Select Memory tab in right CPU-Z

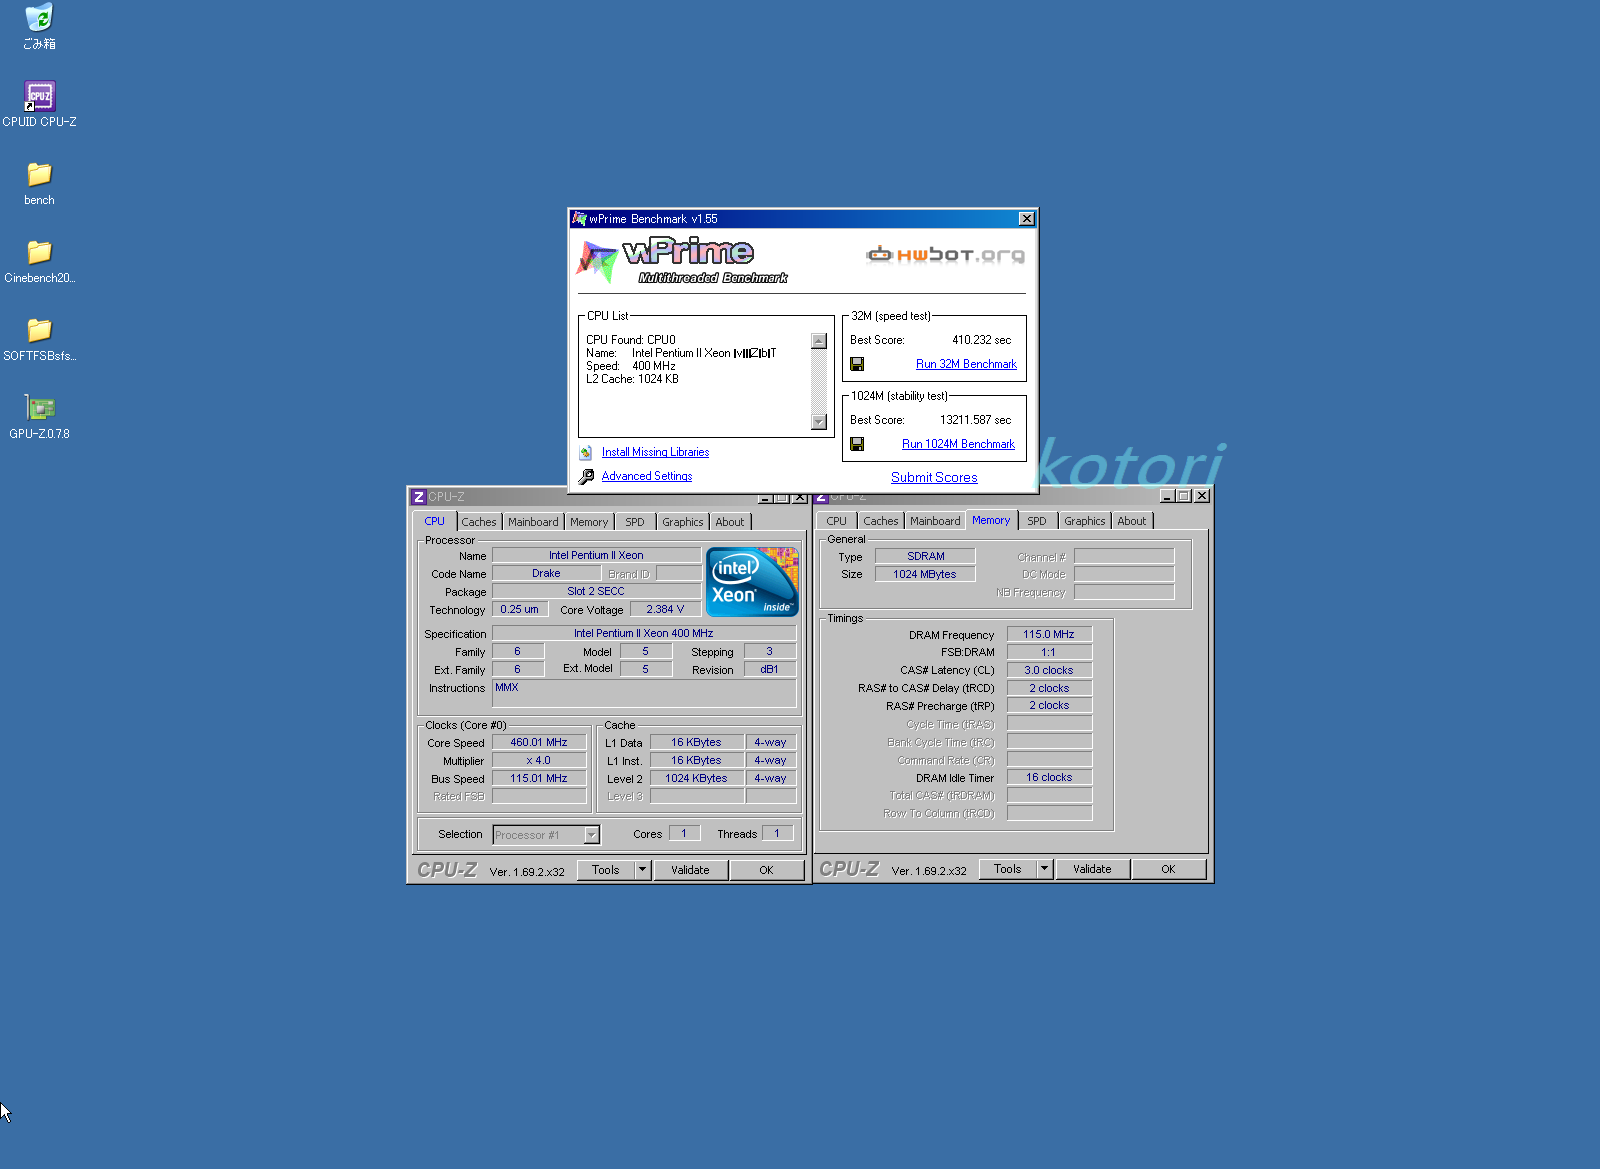pyautogui.click(x=991, y=520)
